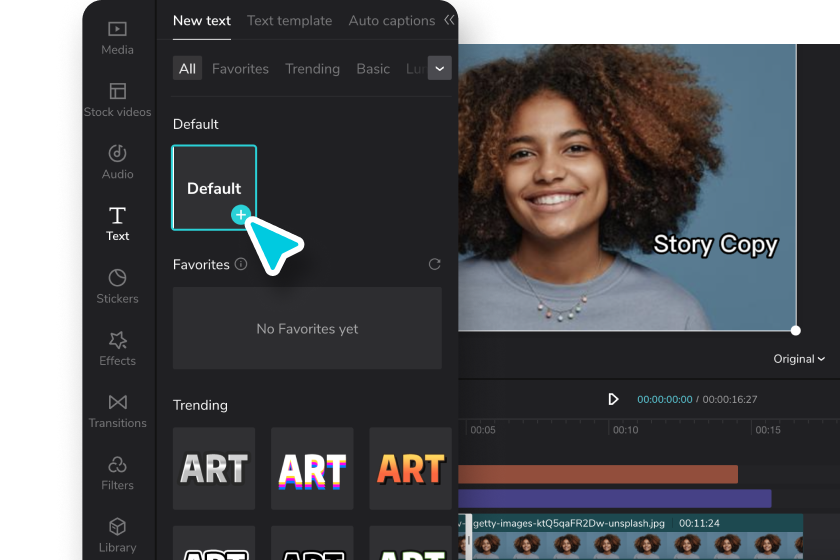
Task: Open the Library panel
Action: click(x=117, y=535)
